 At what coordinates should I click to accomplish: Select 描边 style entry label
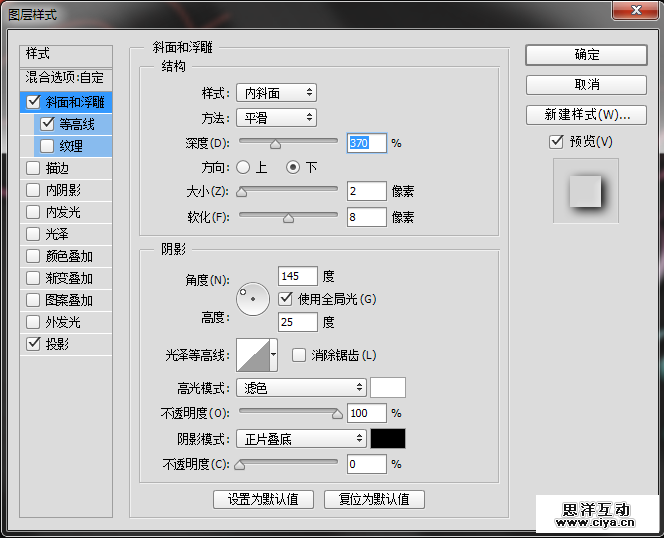pos(57,168)
